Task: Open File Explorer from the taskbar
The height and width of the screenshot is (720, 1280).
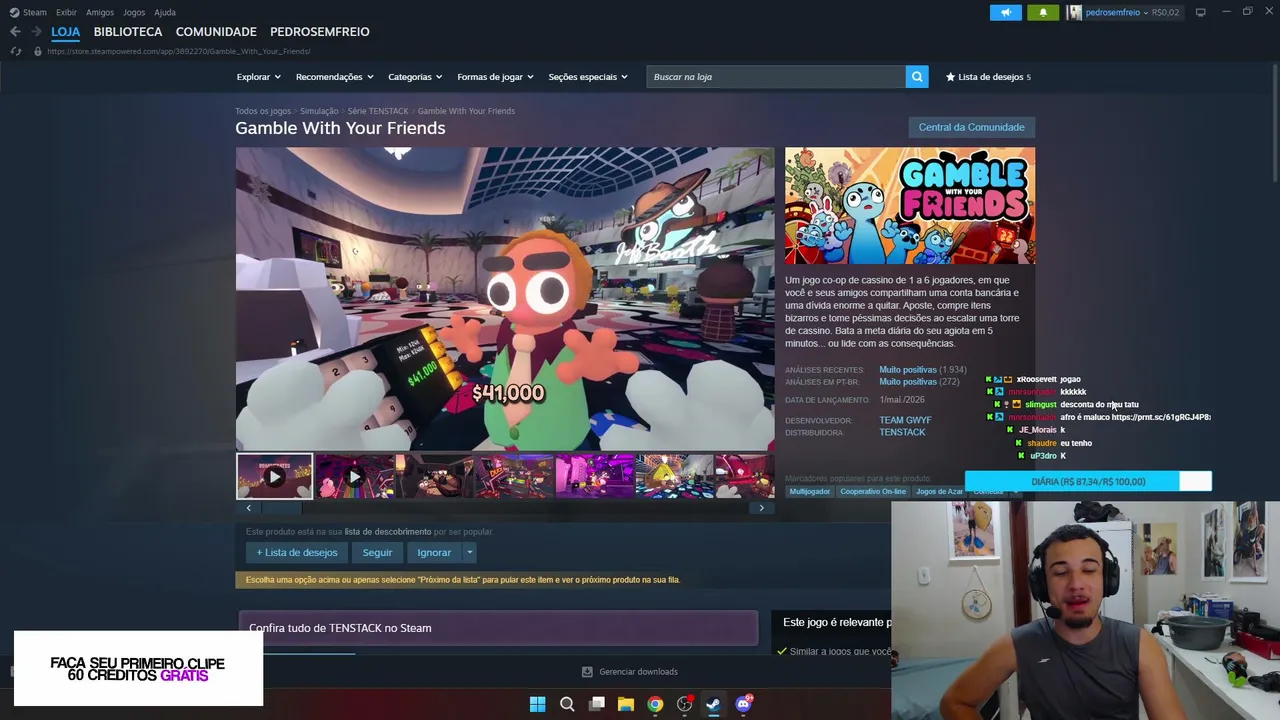Action: pyautogui.click(x=626, y=704)
